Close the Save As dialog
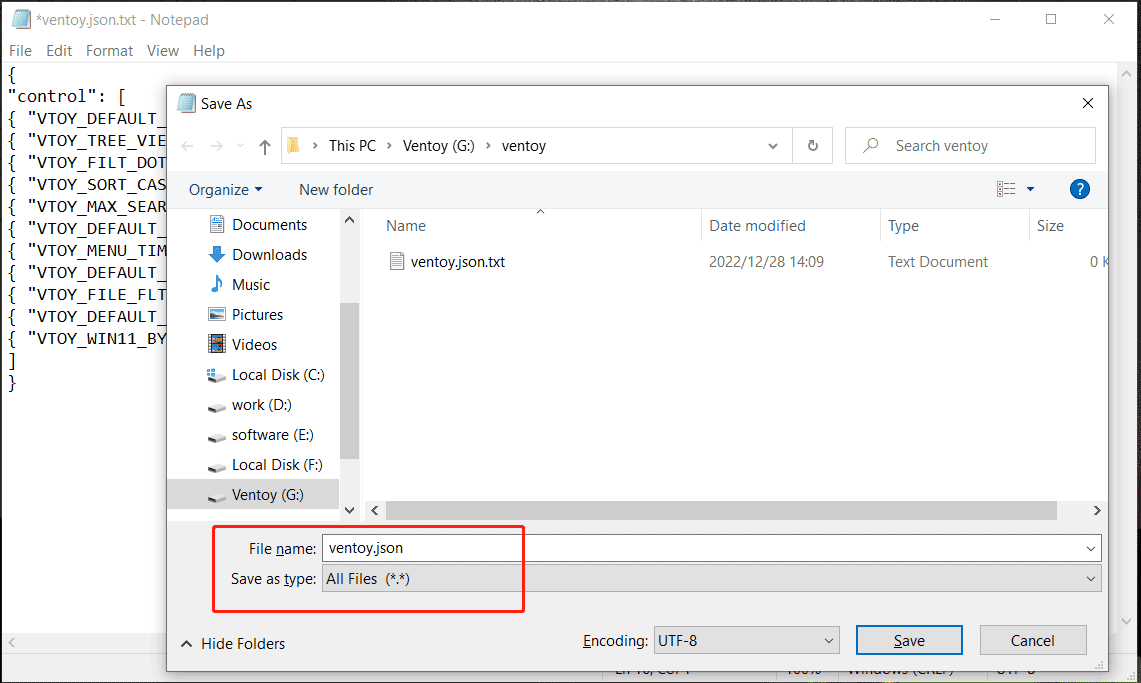Viewport: 1141px width, 683px height. click(1088, 103)
